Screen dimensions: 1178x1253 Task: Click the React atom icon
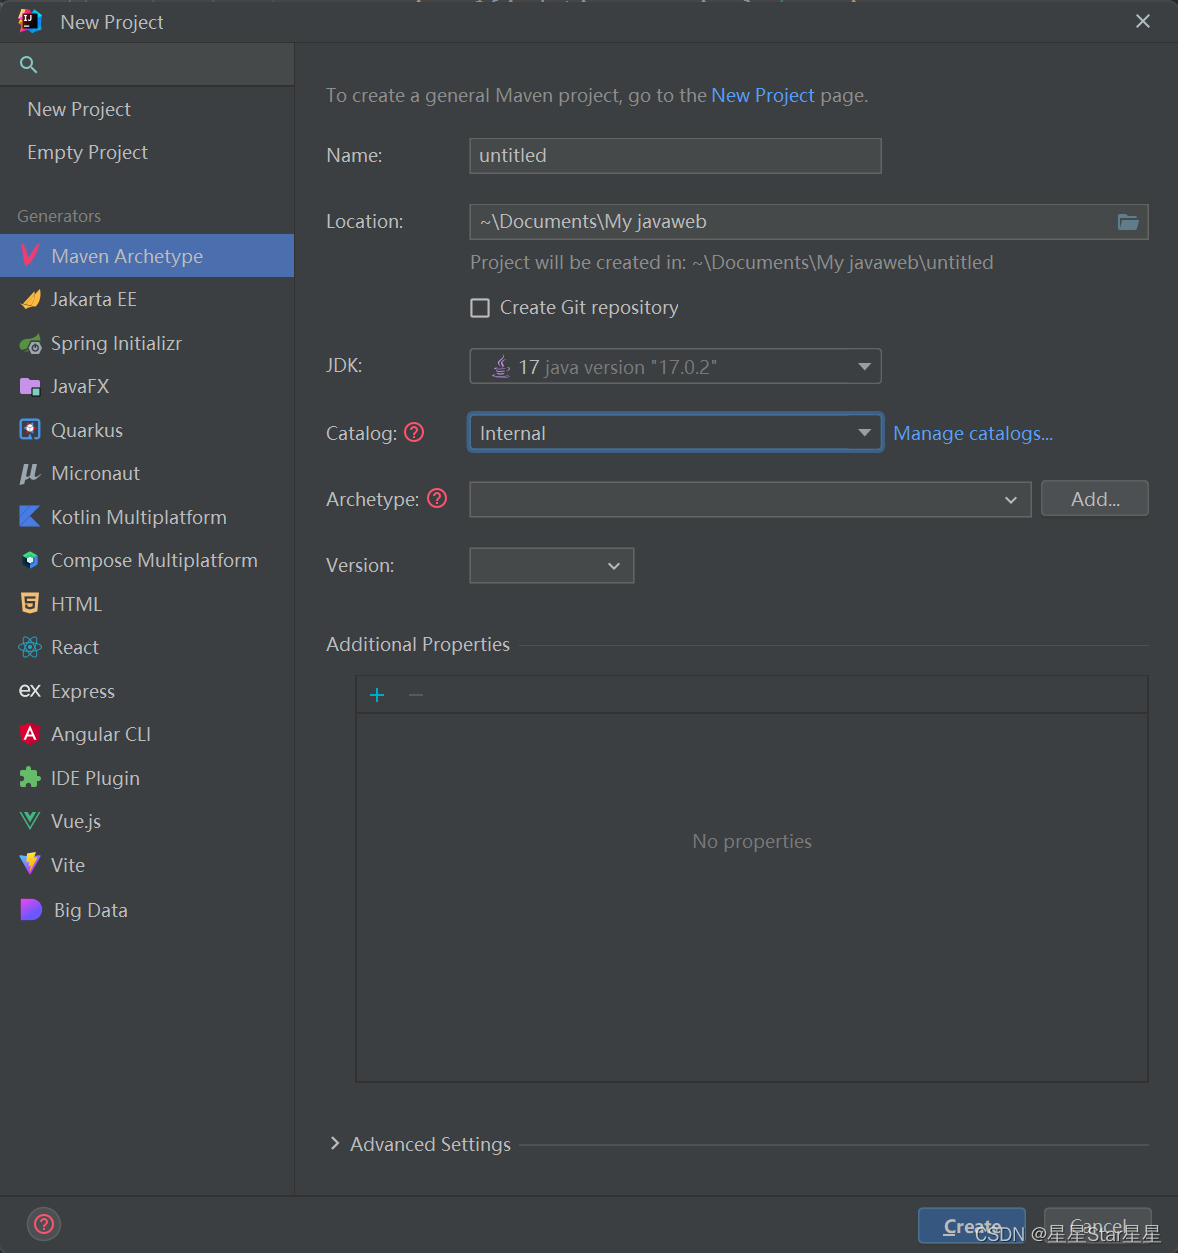(x=30, y=647)
